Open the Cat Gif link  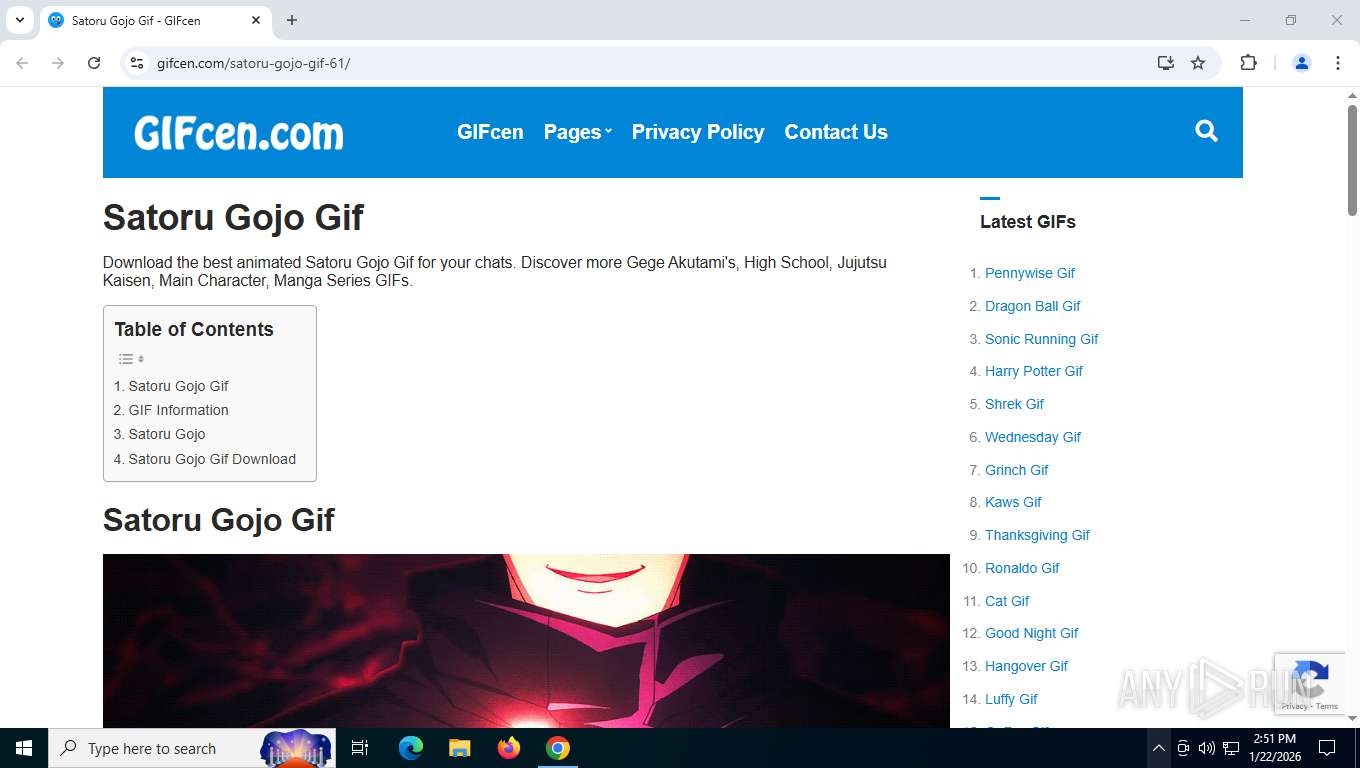tap(1007, 601)
